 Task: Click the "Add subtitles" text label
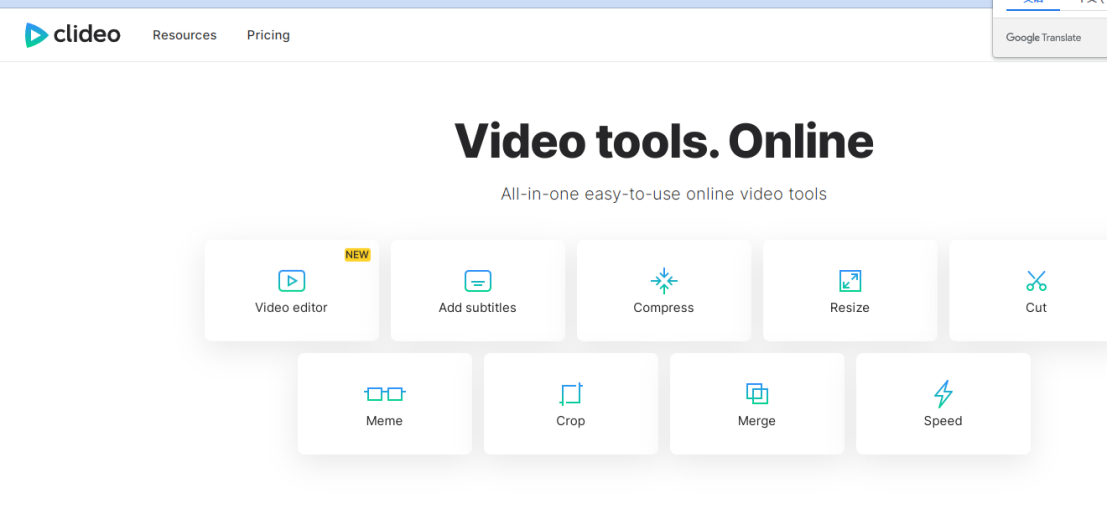pyautogui.click(x=478, y=308)
